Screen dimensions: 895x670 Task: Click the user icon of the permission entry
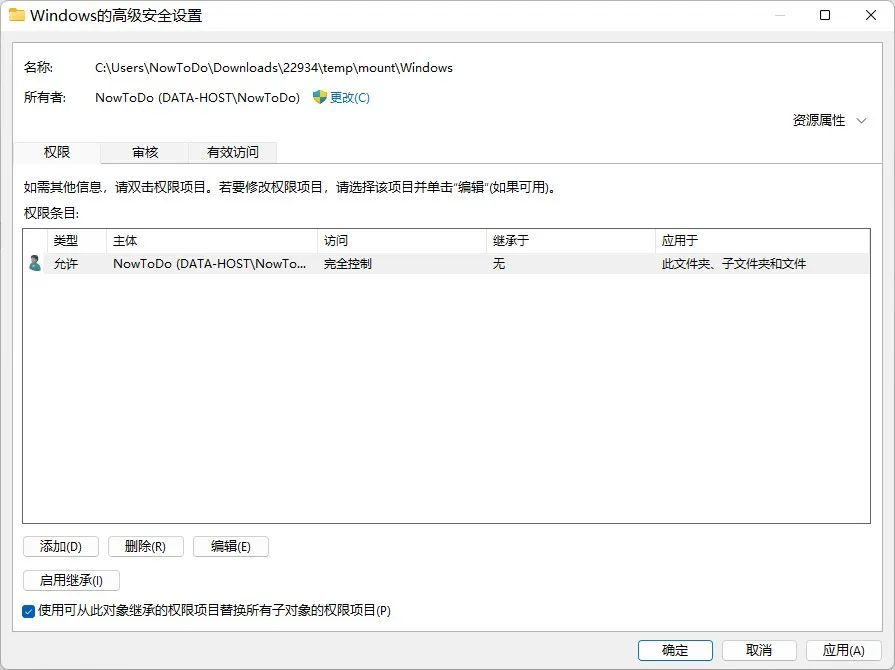pyautogui.click(x=35, y=263)
